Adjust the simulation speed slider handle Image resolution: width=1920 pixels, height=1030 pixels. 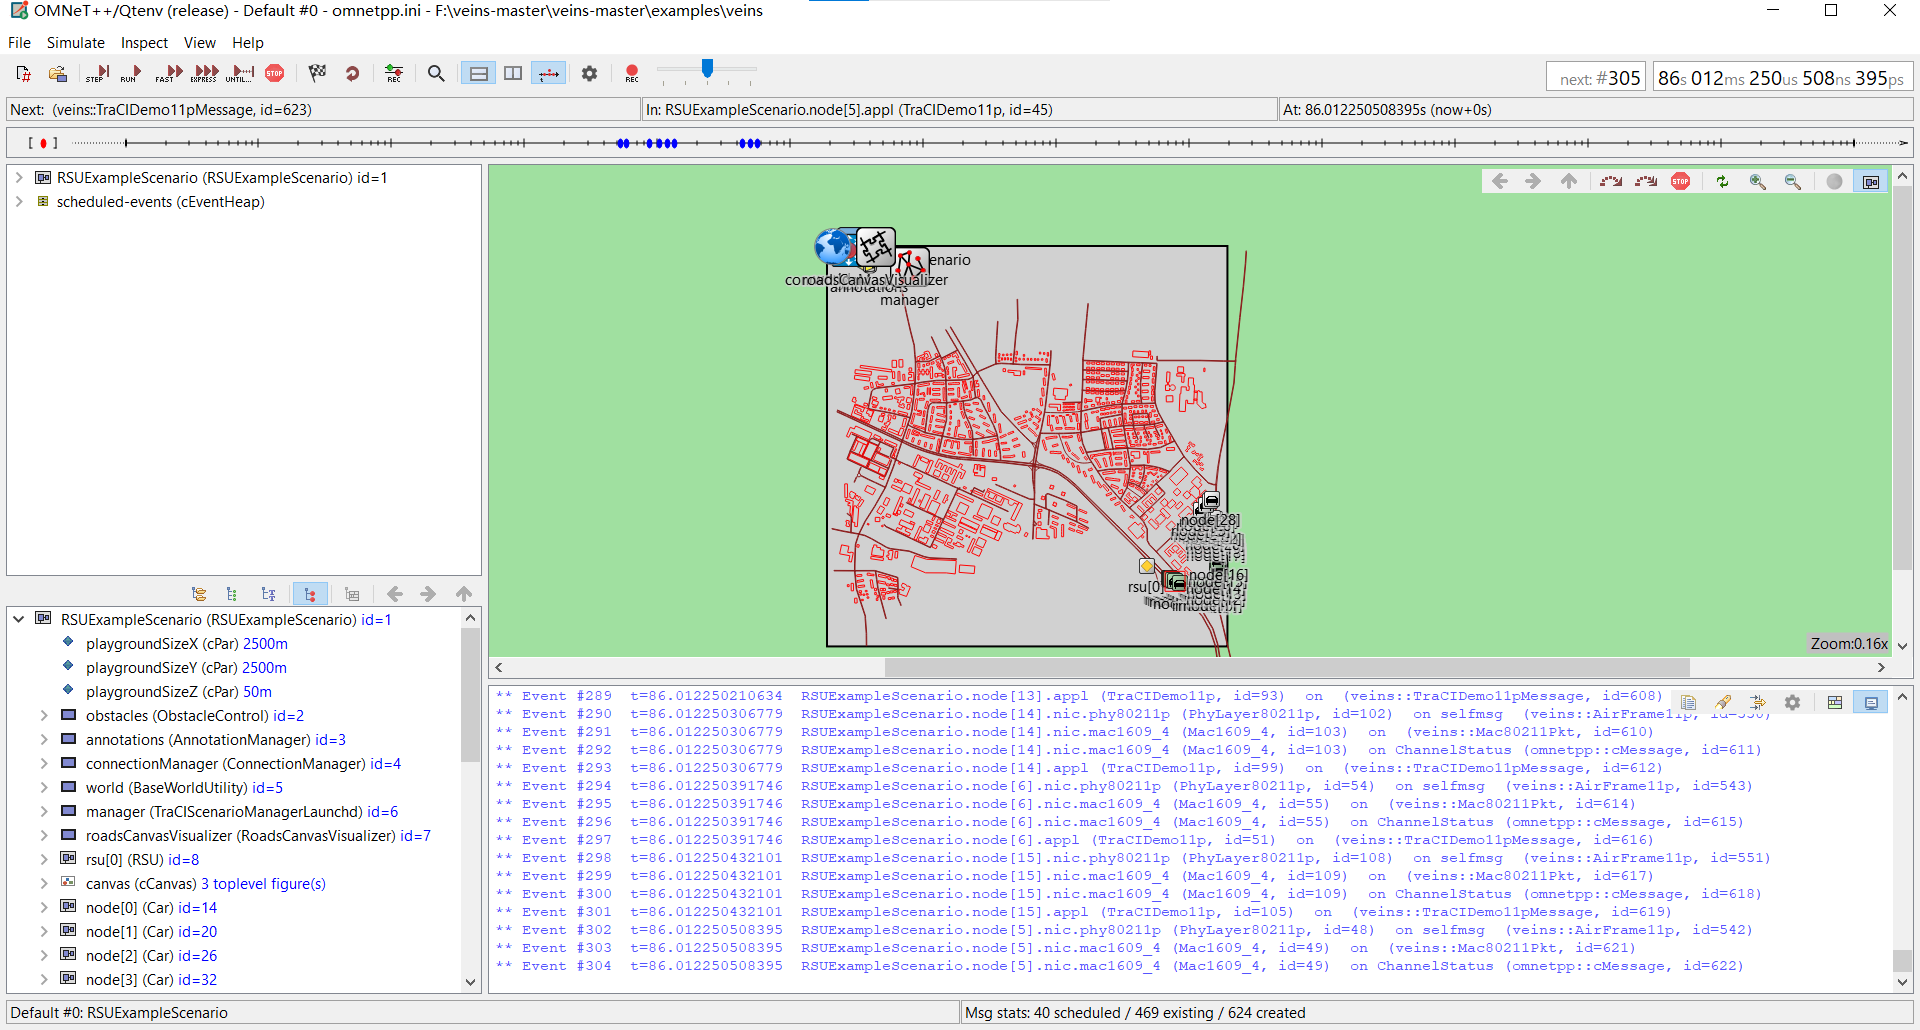point(708,68)
